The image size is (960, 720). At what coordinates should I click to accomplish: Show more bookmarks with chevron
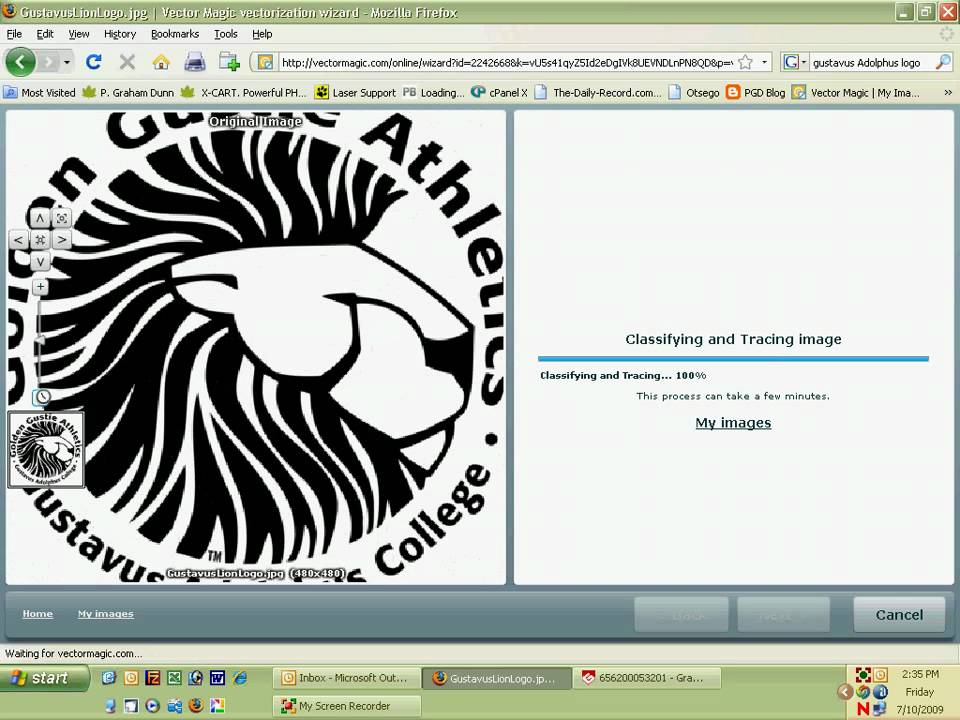[948, 92]
